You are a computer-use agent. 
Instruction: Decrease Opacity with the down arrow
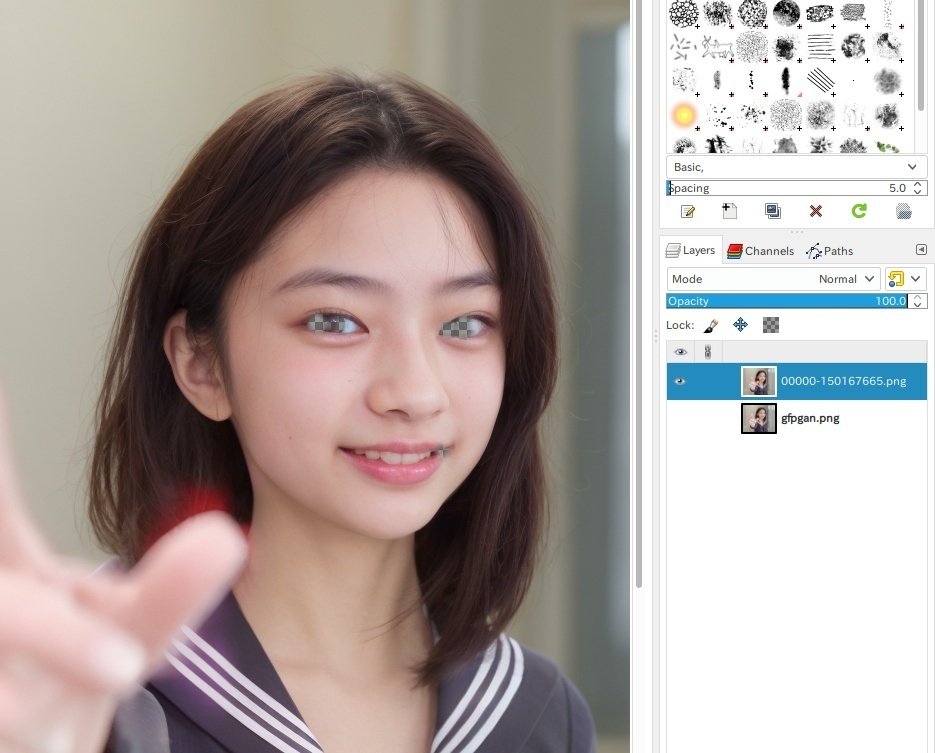click(x=918, y=305)
